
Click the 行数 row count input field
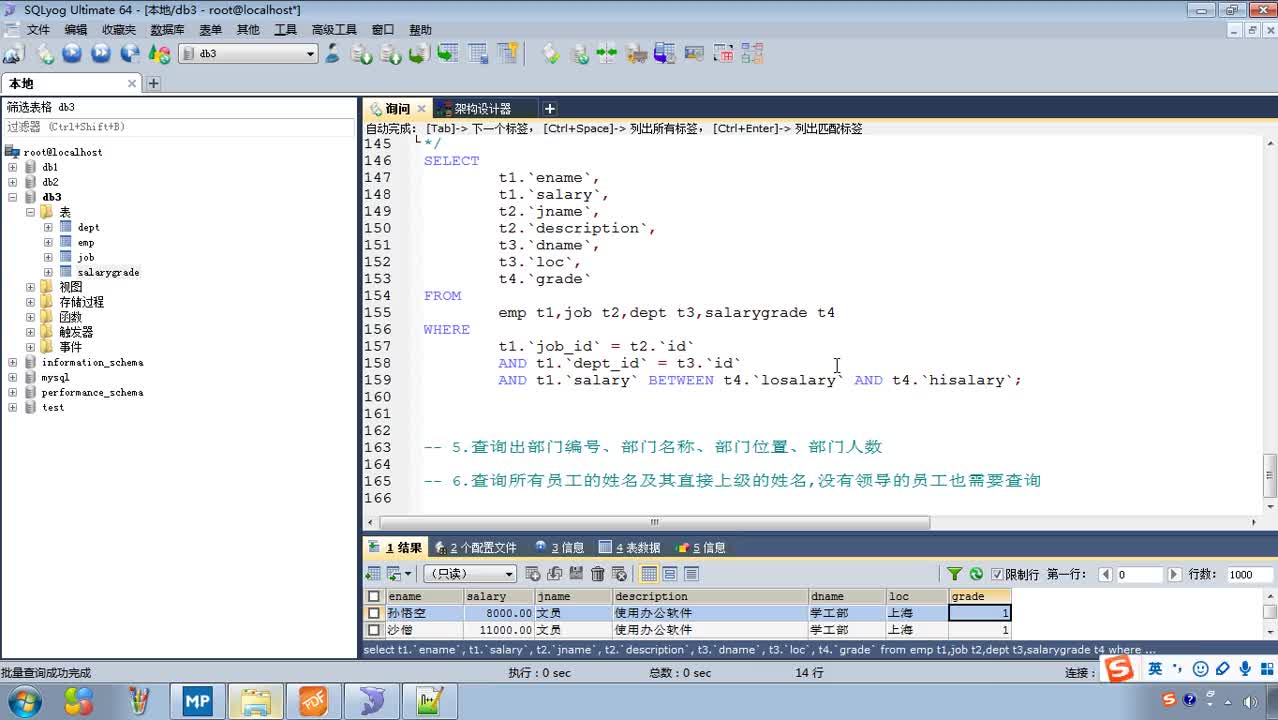click(1250, 574)
